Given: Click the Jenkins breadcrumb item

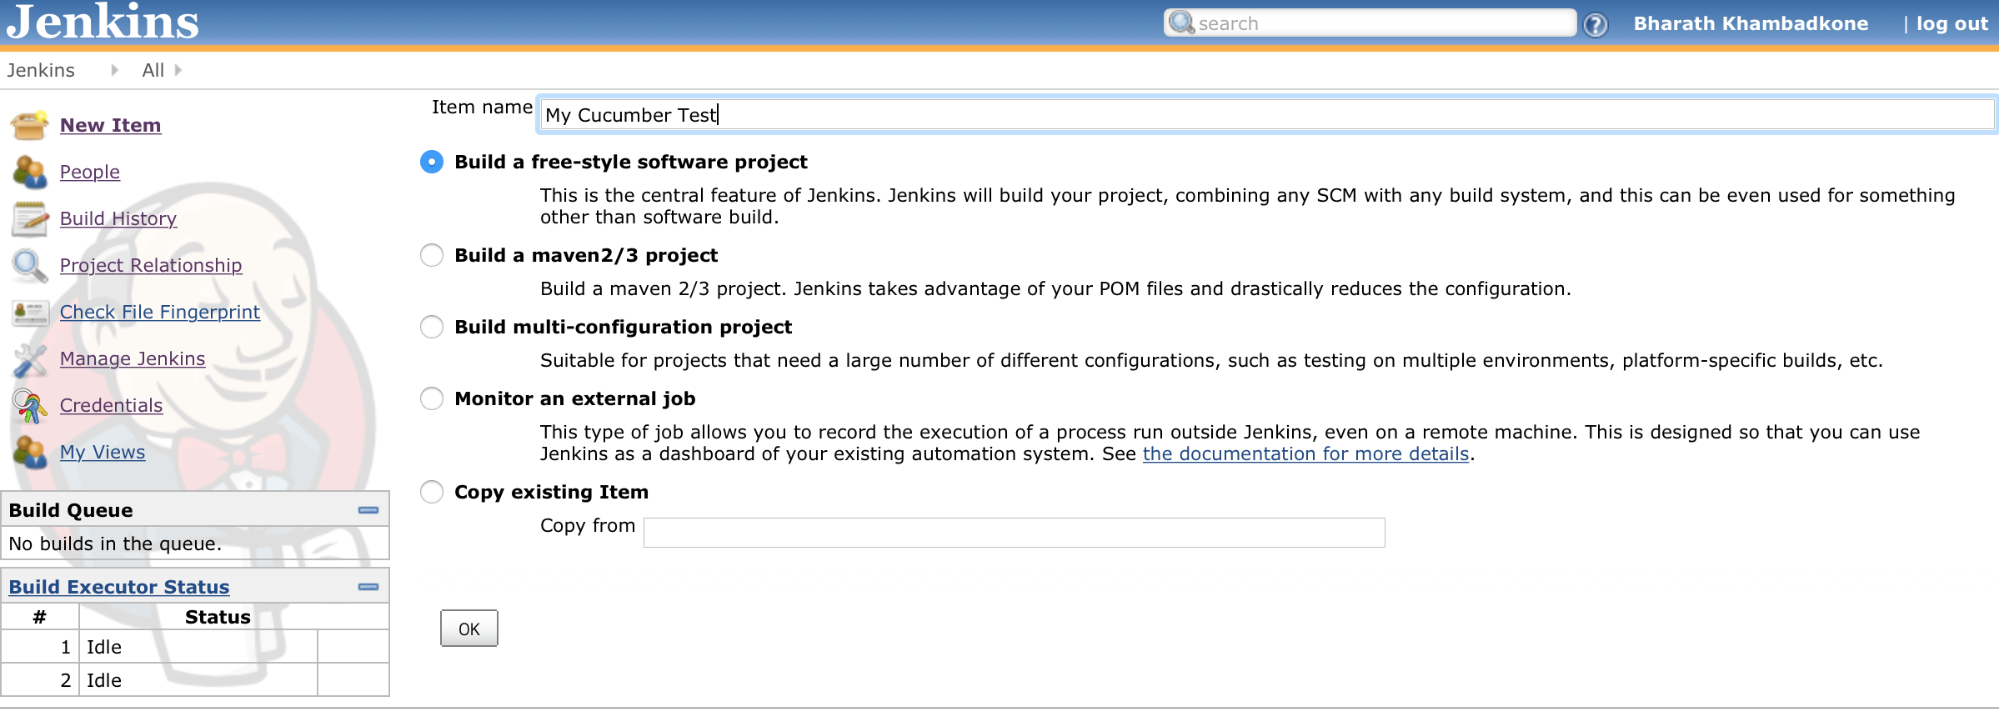Looking at the screenshot, I should 41,70.
